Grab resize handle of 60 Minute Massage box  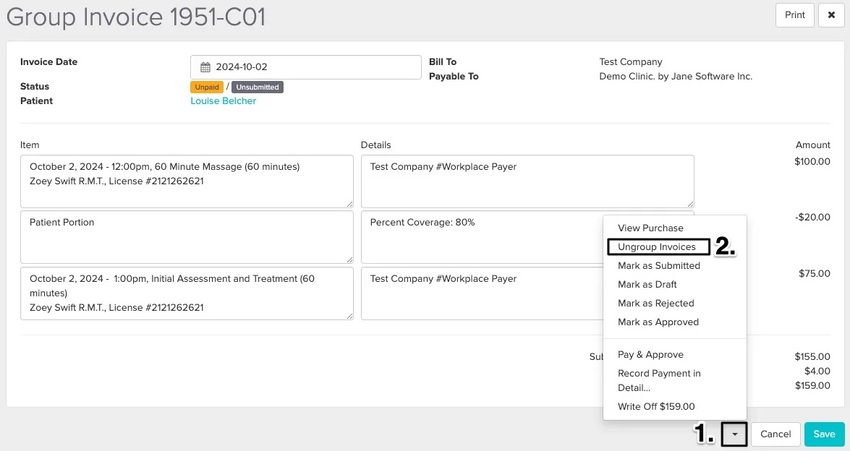click(350, 204)
